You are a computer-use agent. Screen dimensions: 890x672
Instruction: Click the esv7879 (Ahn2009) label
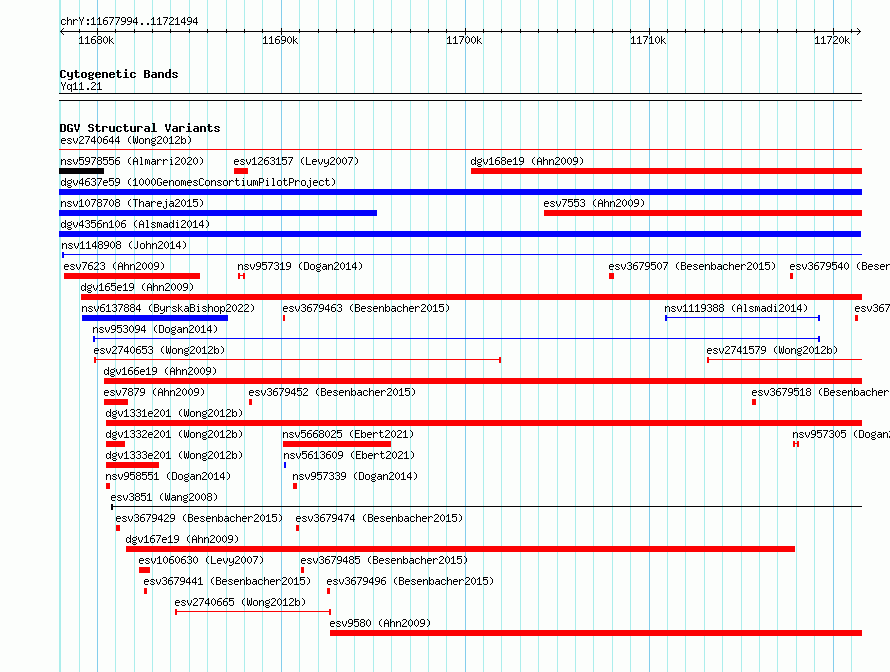click(x=154, y=392)
